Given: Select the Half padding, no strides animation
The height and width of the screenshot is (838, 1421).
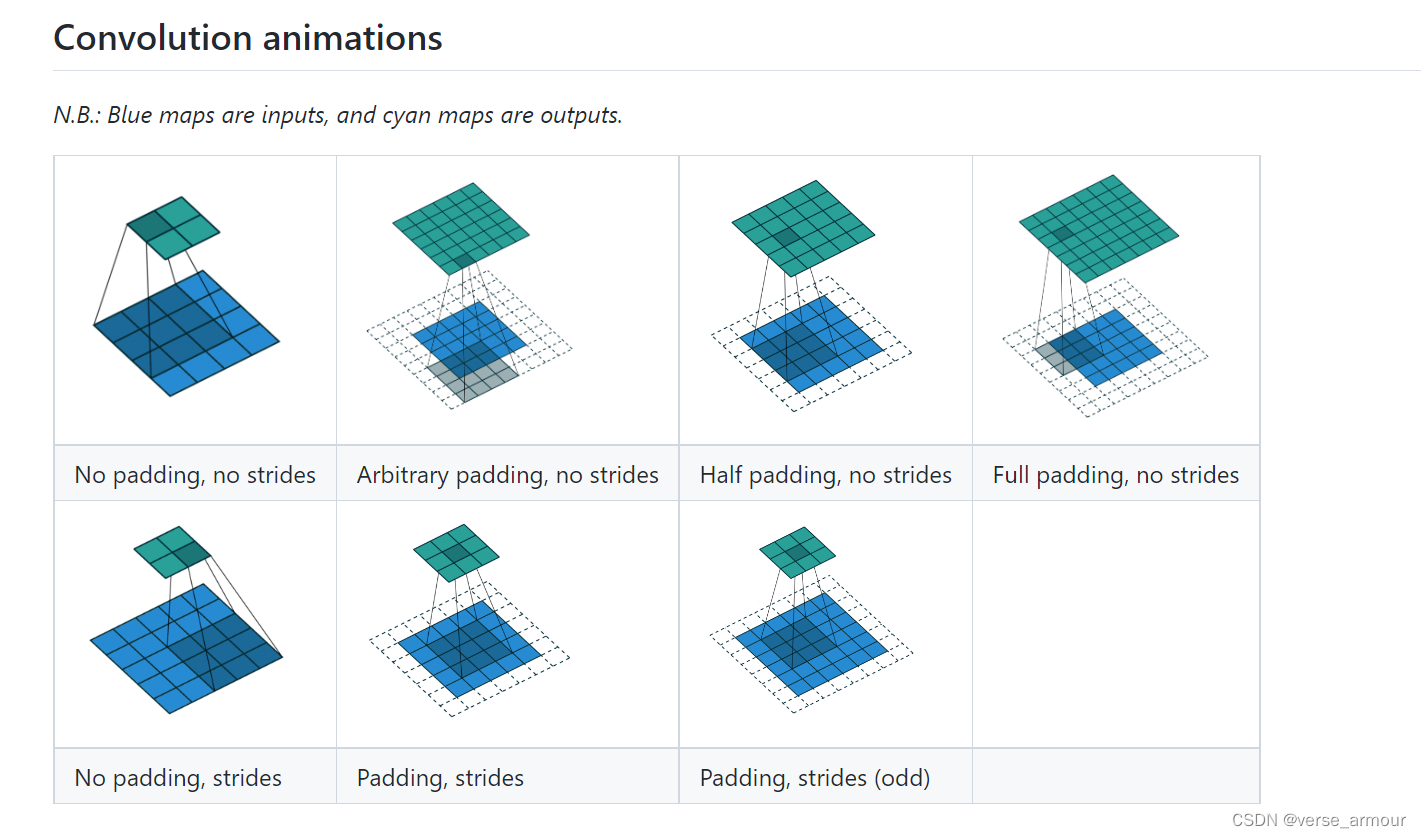Looking at the screenshot, I should (x=811, y=296).
